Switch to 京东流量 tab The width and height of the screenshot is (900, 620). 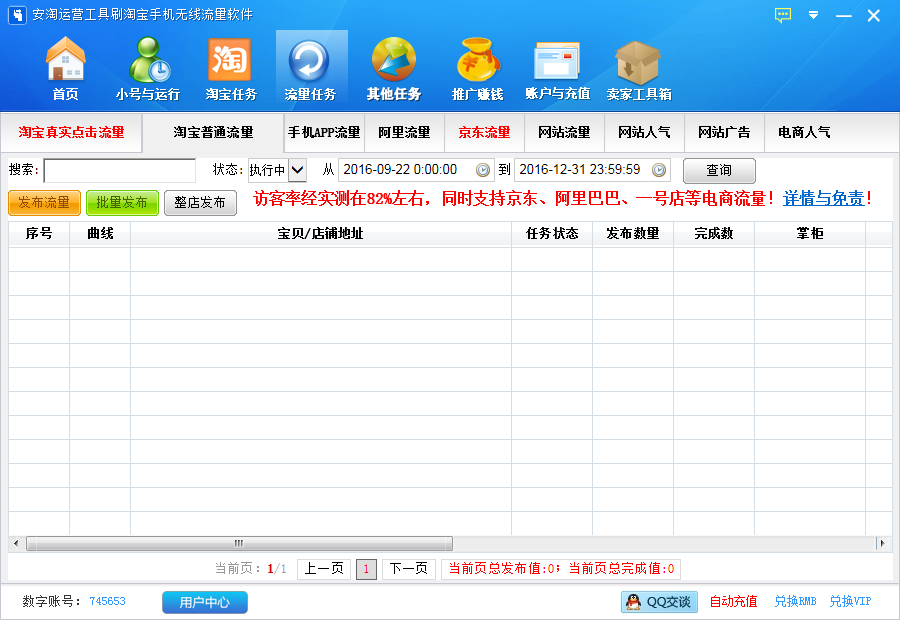(x=484, y=133)
